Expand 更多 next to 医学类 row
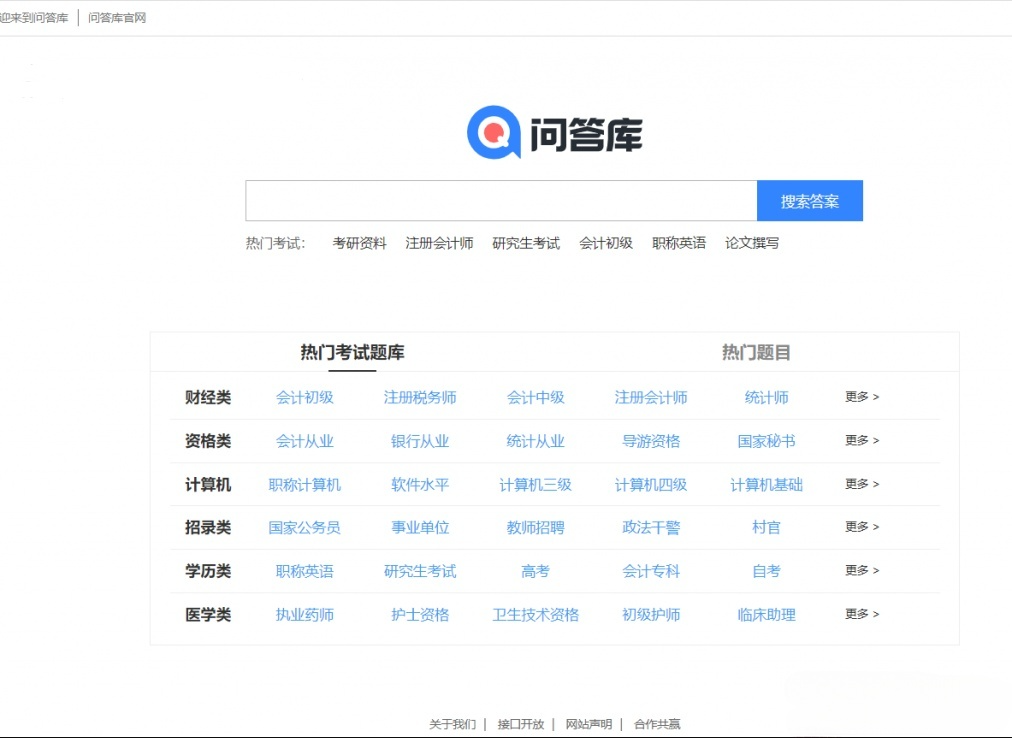Image resolution: width=1012 pixels, height=738 pixels. 860,614
